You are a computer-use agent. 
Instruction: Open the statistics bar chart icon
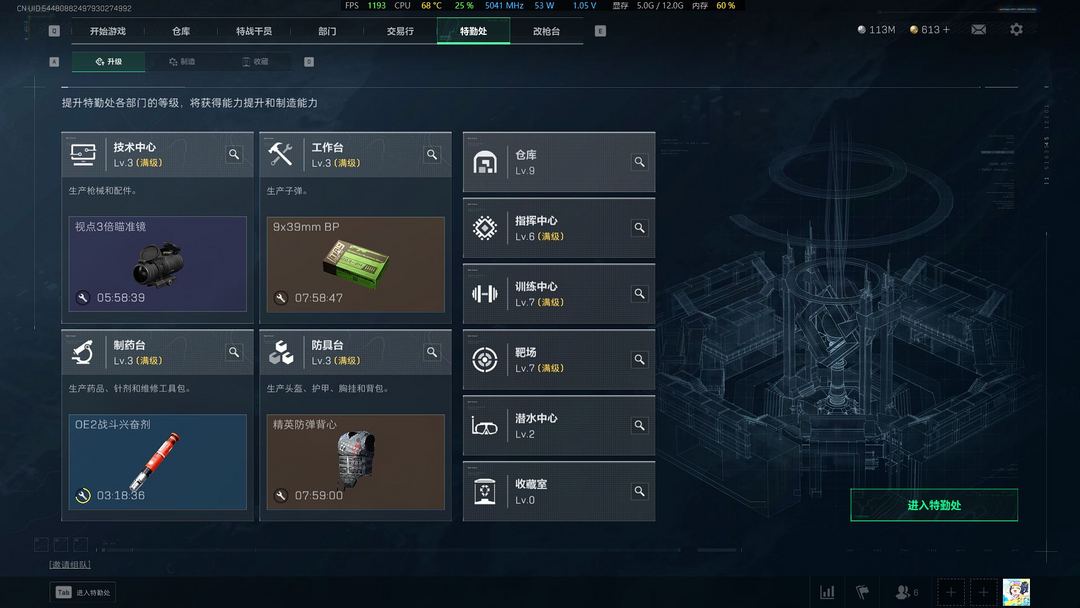point(827,592)
